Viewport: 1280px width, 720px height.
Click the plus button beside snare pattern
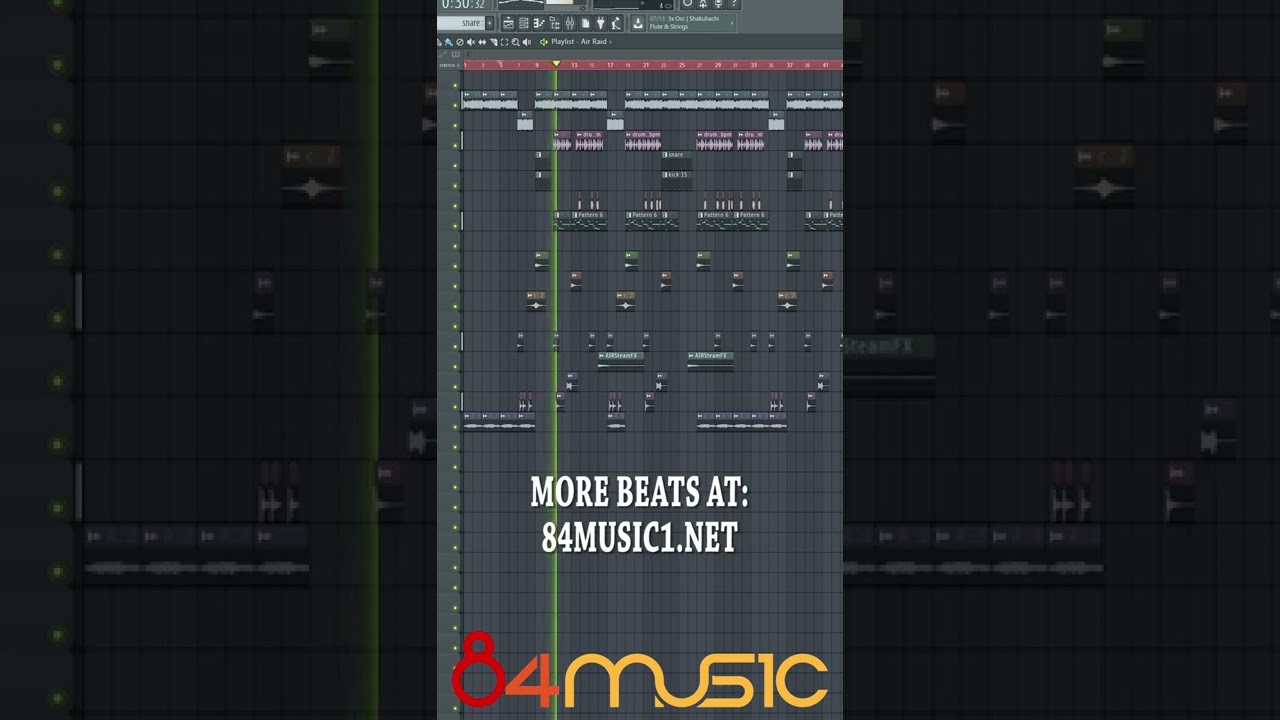(x=490, y=23)
